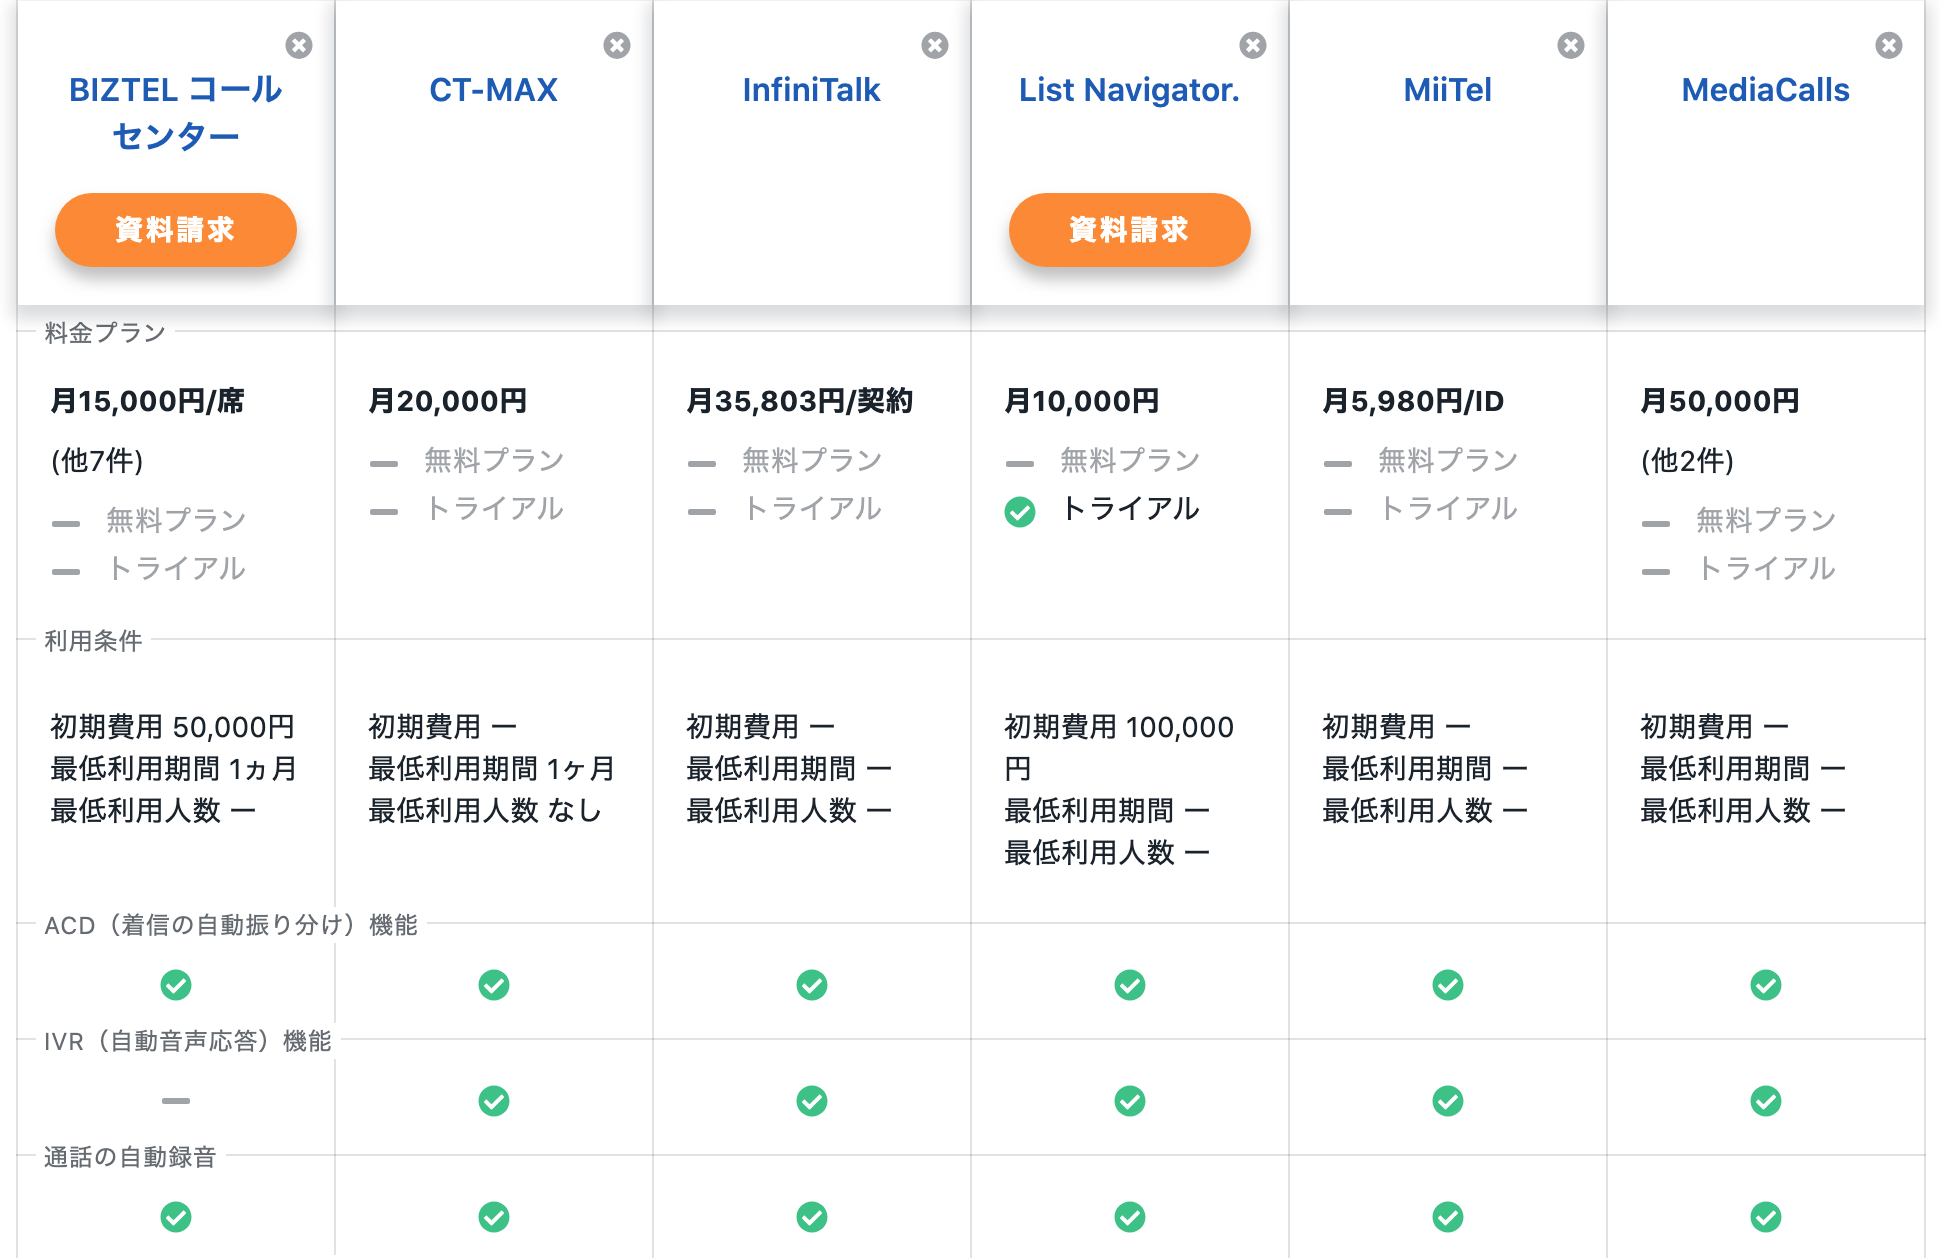Image resolution: width=1940 pixels, height=1258 pixels.
Task: Go to the InfiniTalk product link
Action: [812, 90]
